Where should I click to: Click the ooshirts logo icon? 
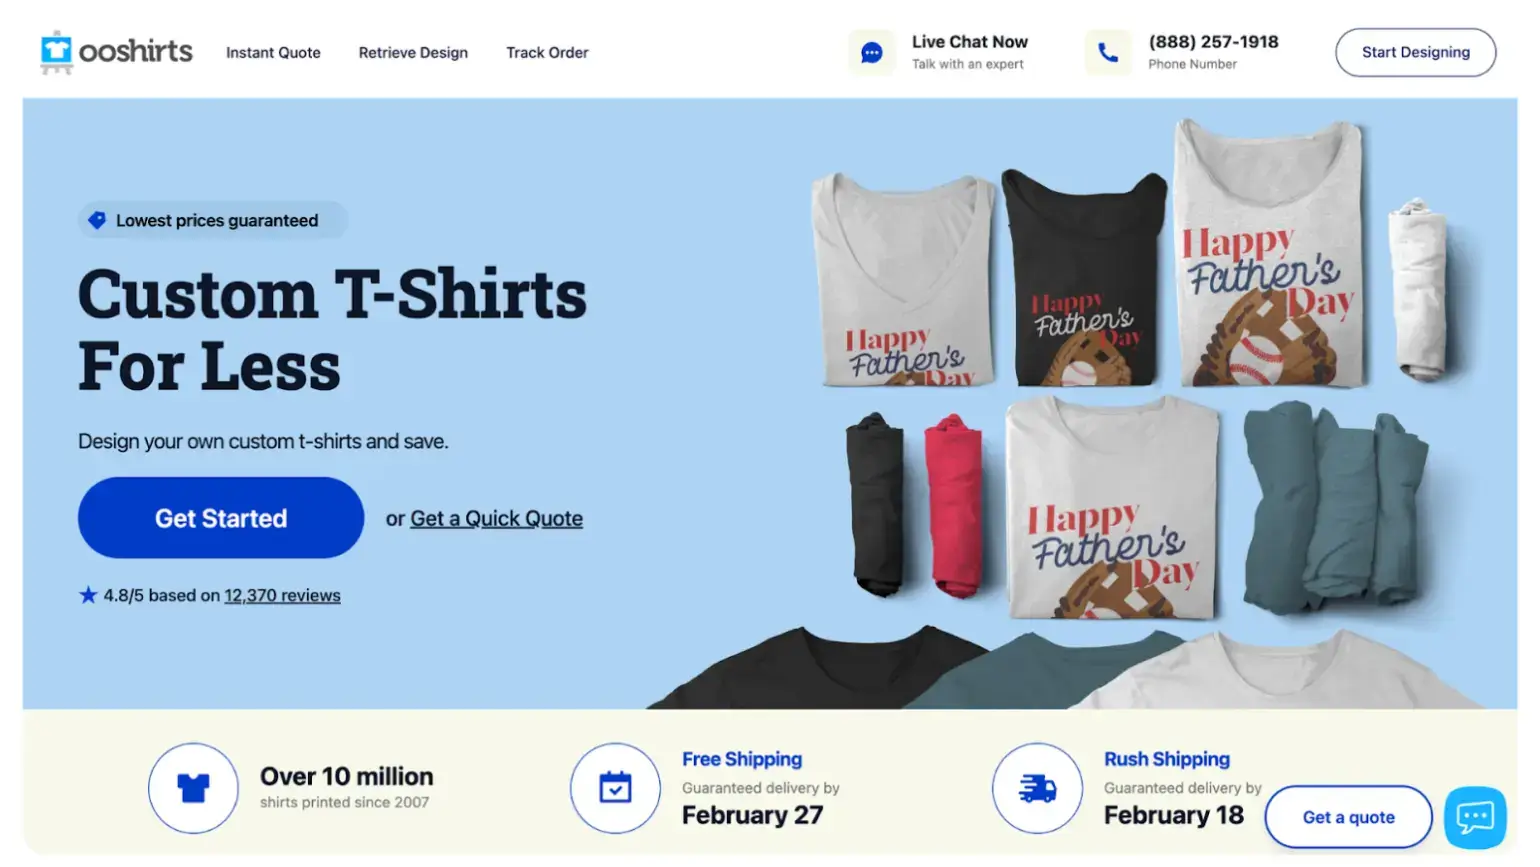(56, 52)
